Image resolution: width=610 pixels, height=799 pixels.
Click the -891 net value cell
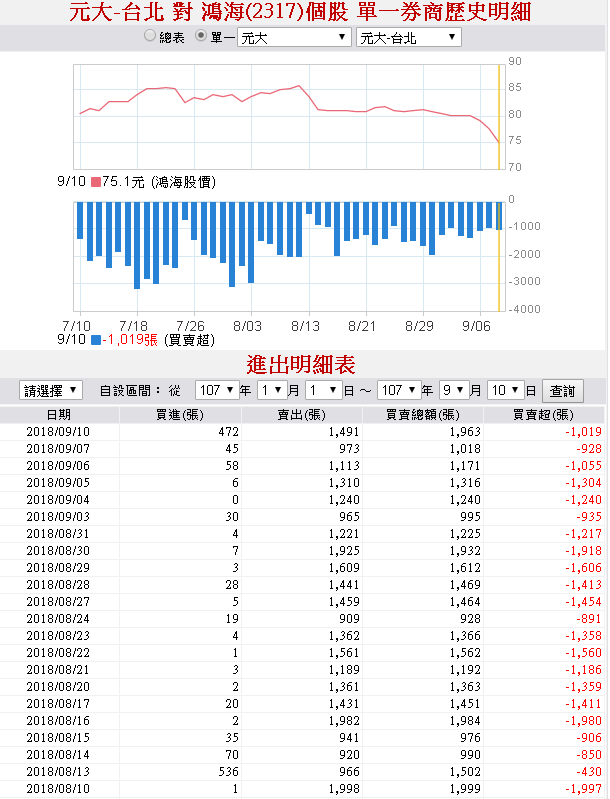[x=589, y=619]
